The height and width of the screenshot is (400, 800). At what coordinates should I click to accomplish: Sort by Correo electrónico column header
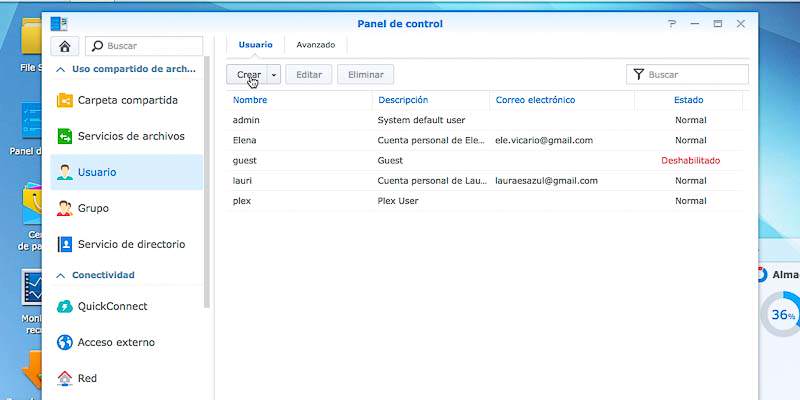[562, 100]
